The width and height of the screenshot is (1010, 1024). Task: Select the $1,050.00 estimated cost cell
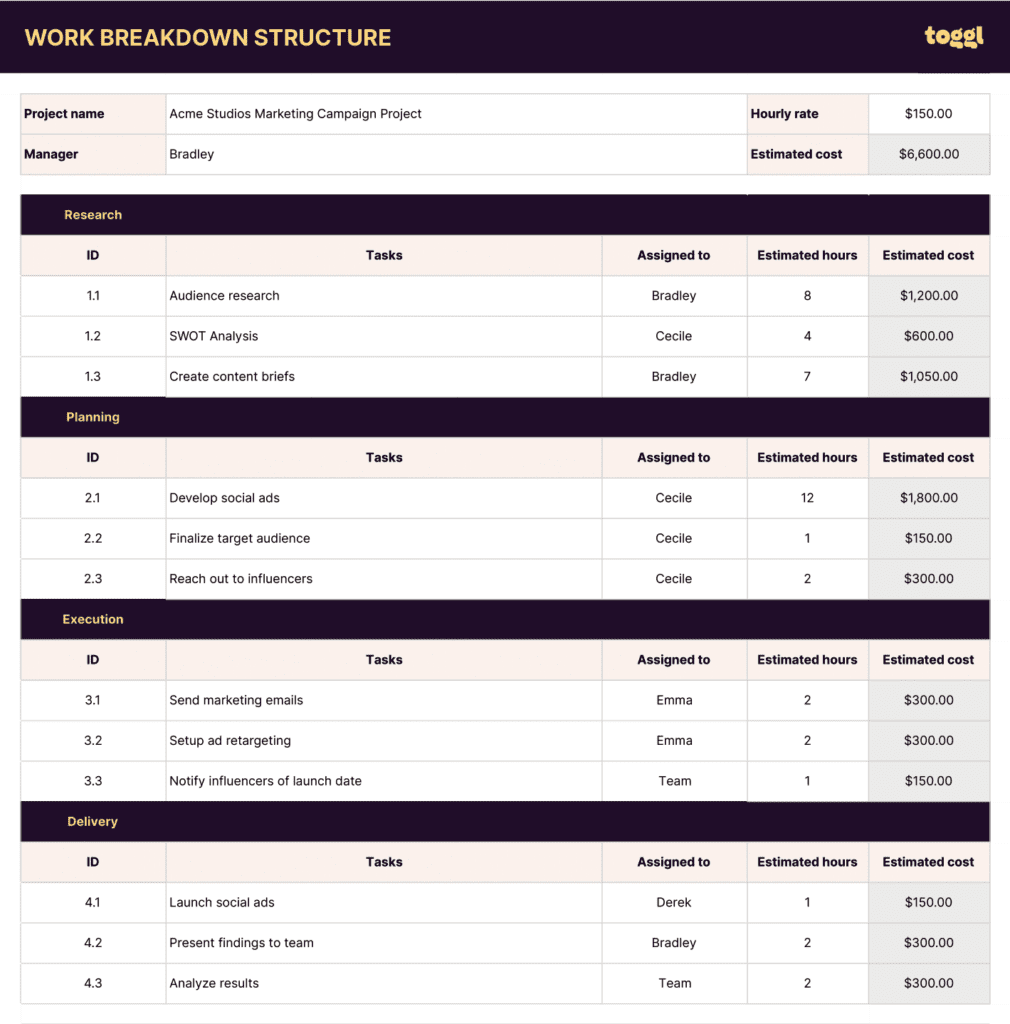928,377
